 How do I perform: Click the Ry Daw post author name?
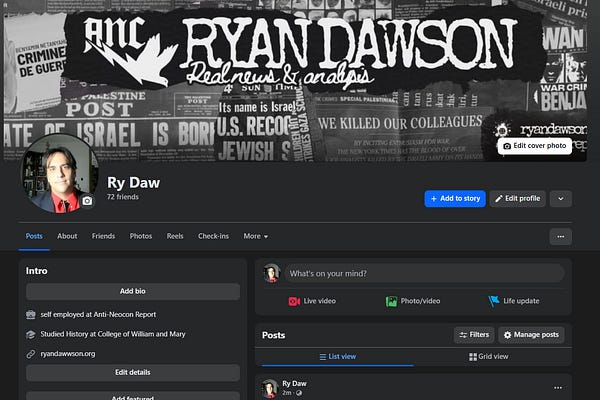coord(294,384)
